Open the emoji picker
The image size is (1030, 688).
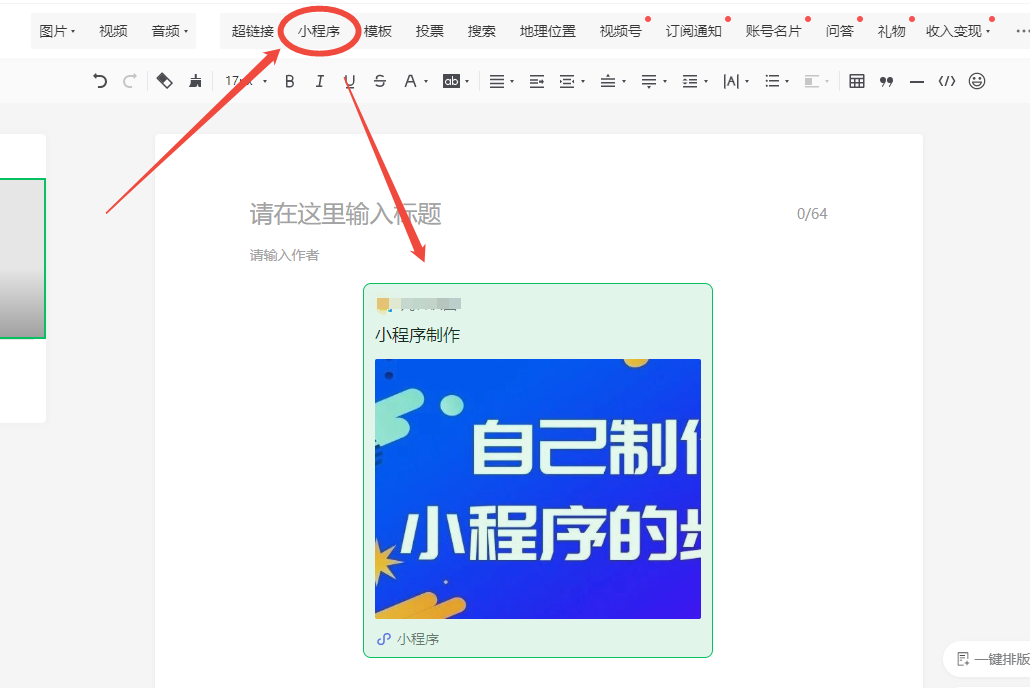(x=977, y=81)
